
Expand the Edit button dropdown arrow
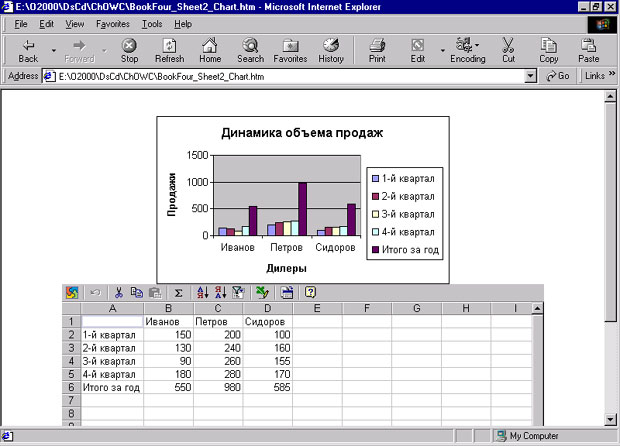click(x=442, y=47)
